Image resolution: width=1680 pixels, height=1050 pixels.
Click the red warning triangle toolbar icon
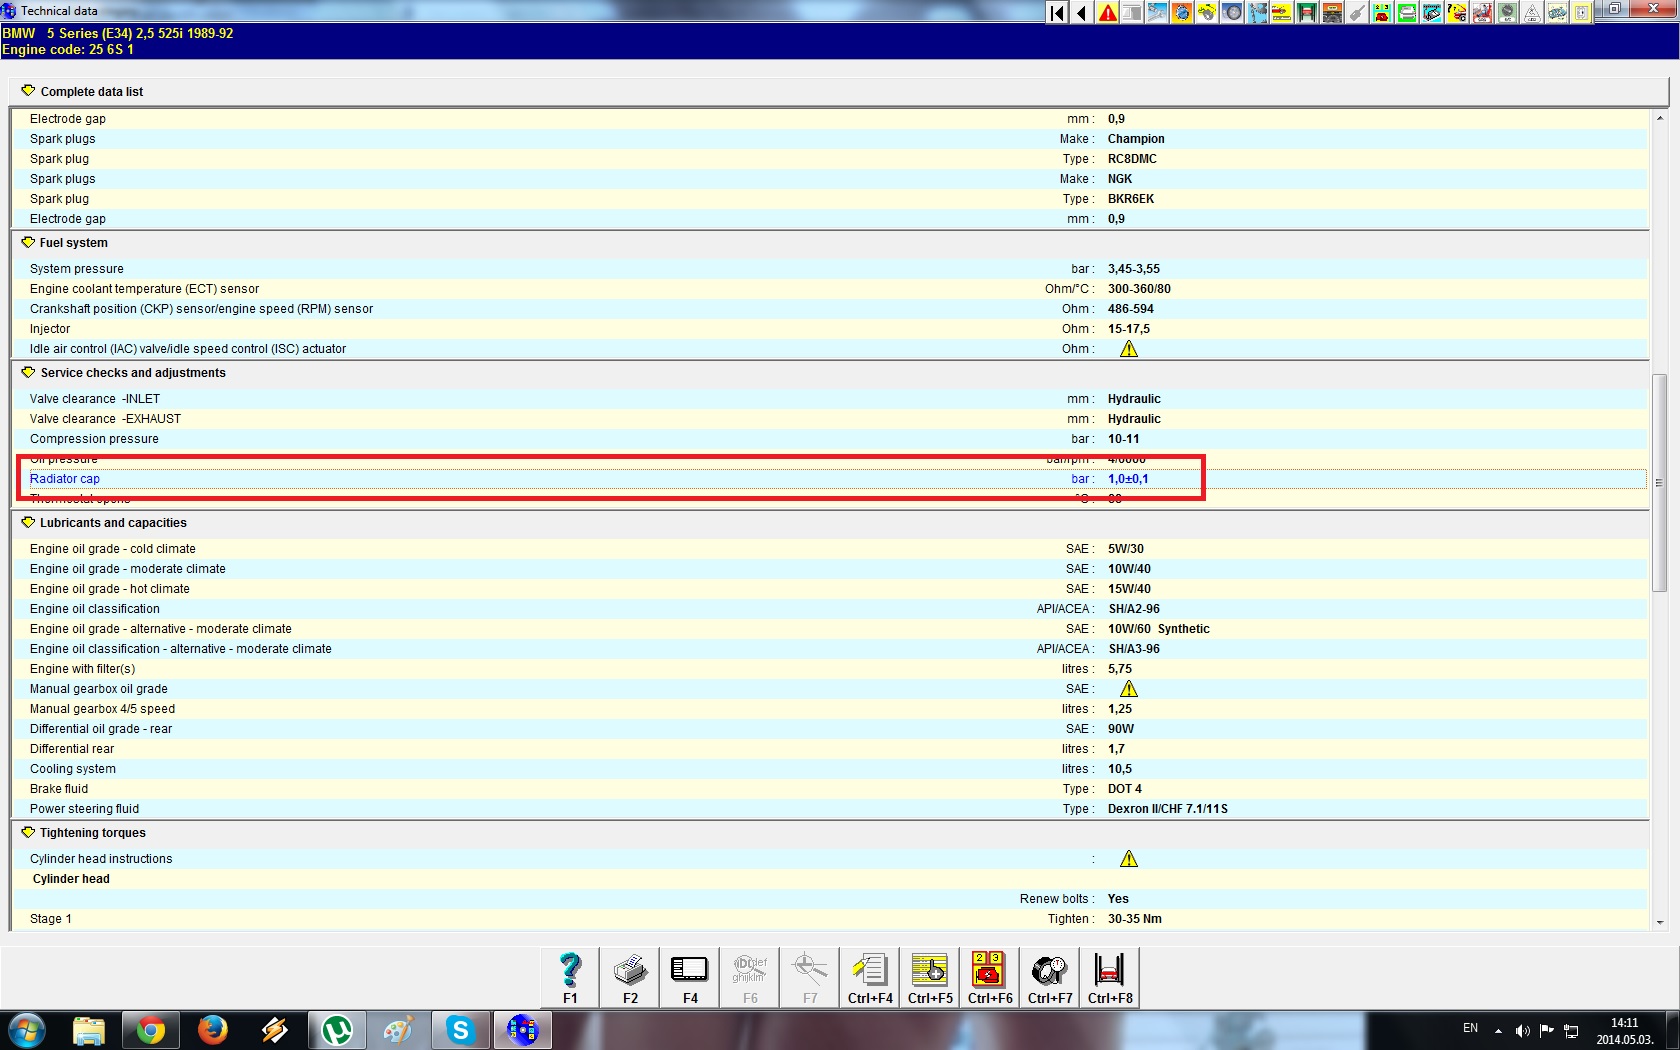[x=1107, y=12]
